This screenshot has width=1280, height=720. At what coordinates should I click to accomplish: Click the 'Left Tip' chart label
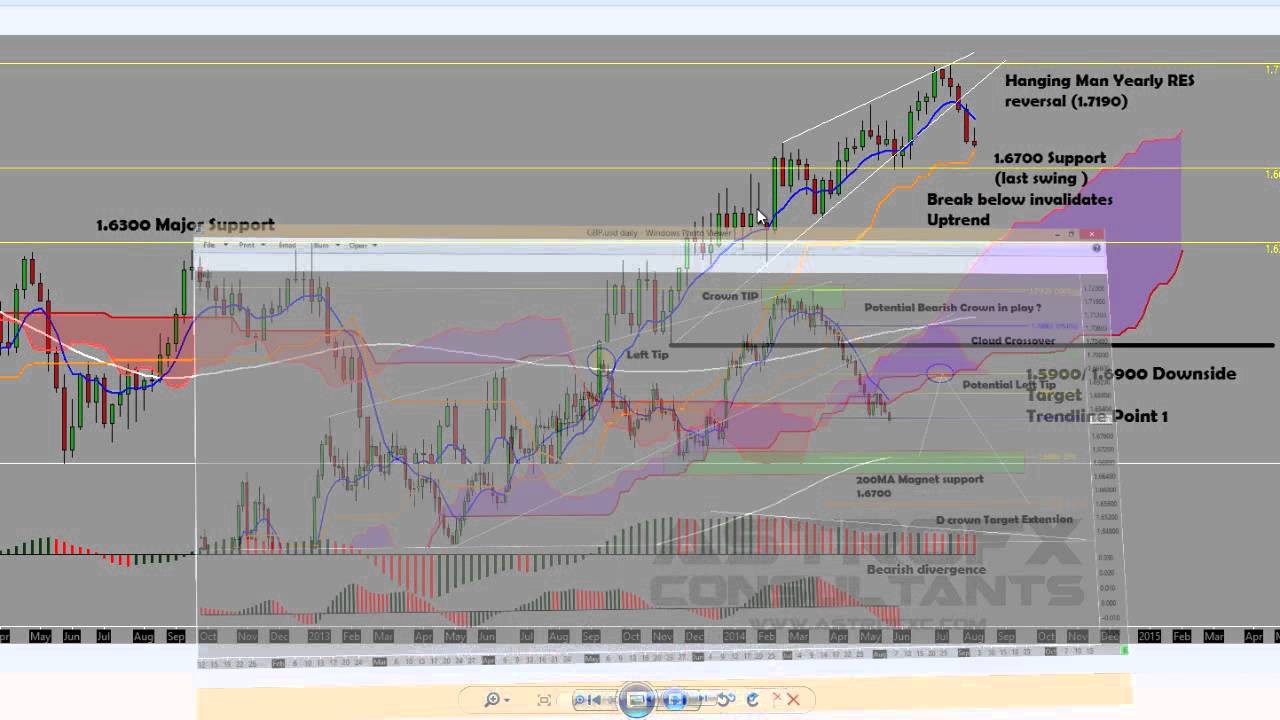point(647,355)
